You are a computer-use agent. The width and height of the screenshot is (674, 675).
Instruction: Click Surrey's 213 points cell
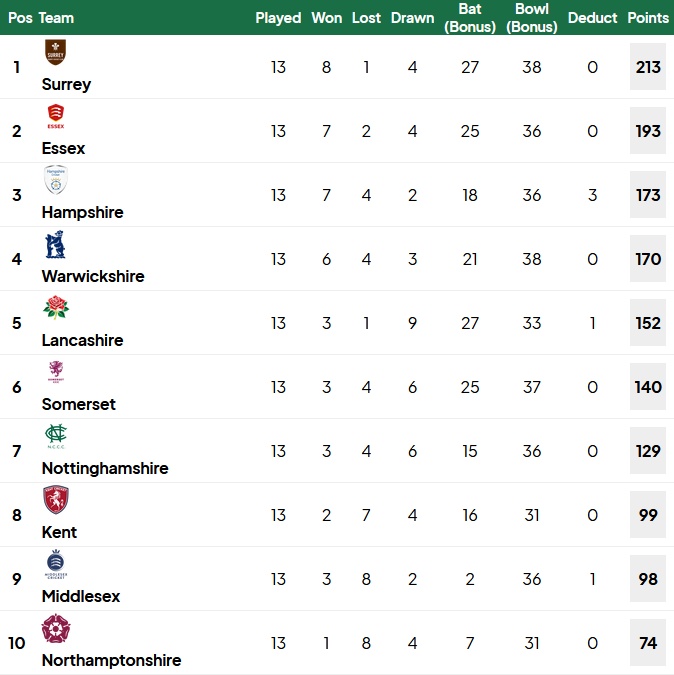(648, 67)
